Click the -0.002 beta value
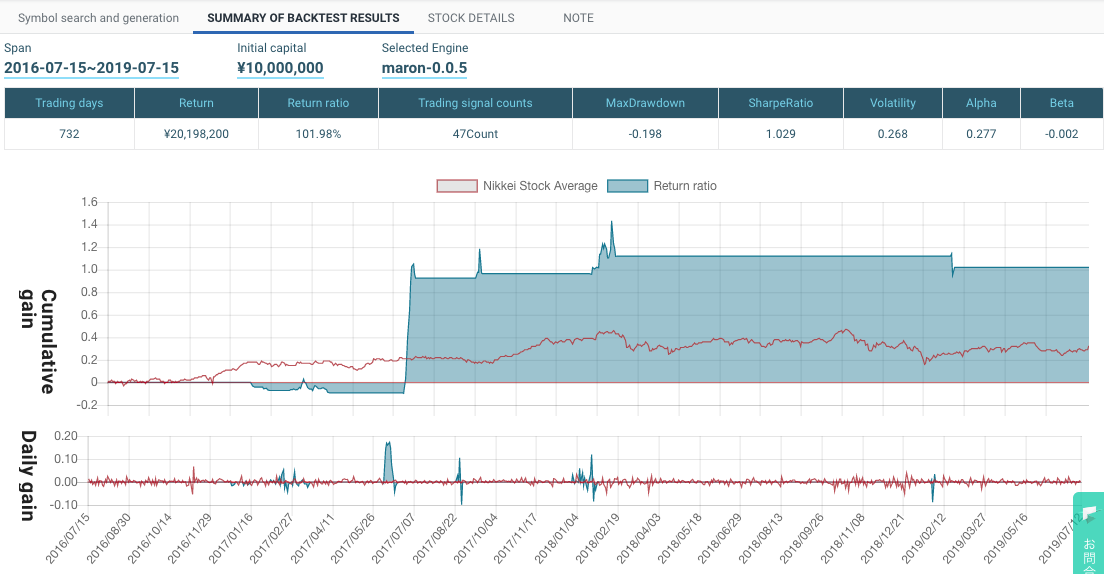The image size is (1104, 574). [x=1062, y=134]
